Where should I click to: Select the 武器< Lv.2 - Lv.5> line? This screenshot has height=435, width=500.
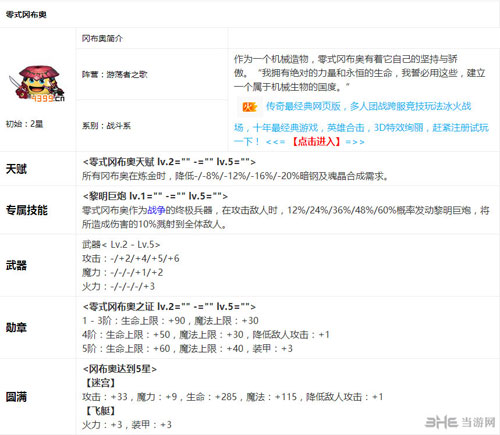click(121, 245)
